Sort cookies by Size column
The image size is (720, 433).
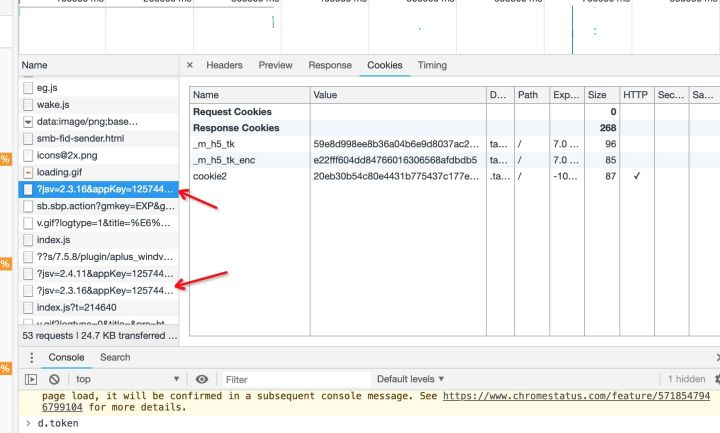tap(602, 95)
